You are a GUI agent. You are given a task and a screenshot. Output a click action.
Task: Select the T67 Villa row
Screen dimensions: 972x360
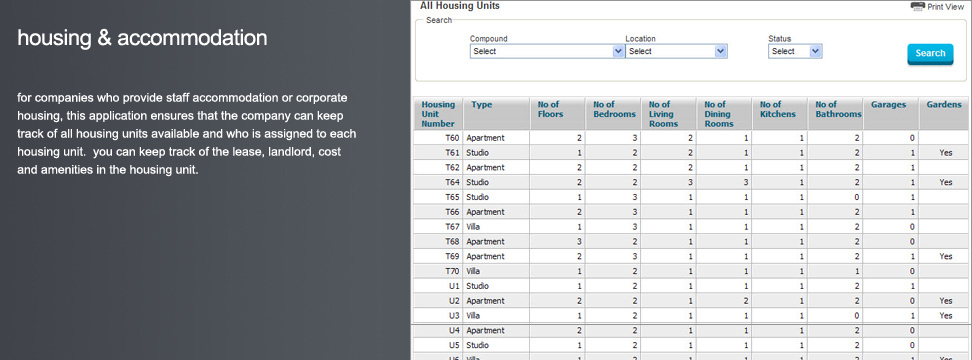click(691, 227)
